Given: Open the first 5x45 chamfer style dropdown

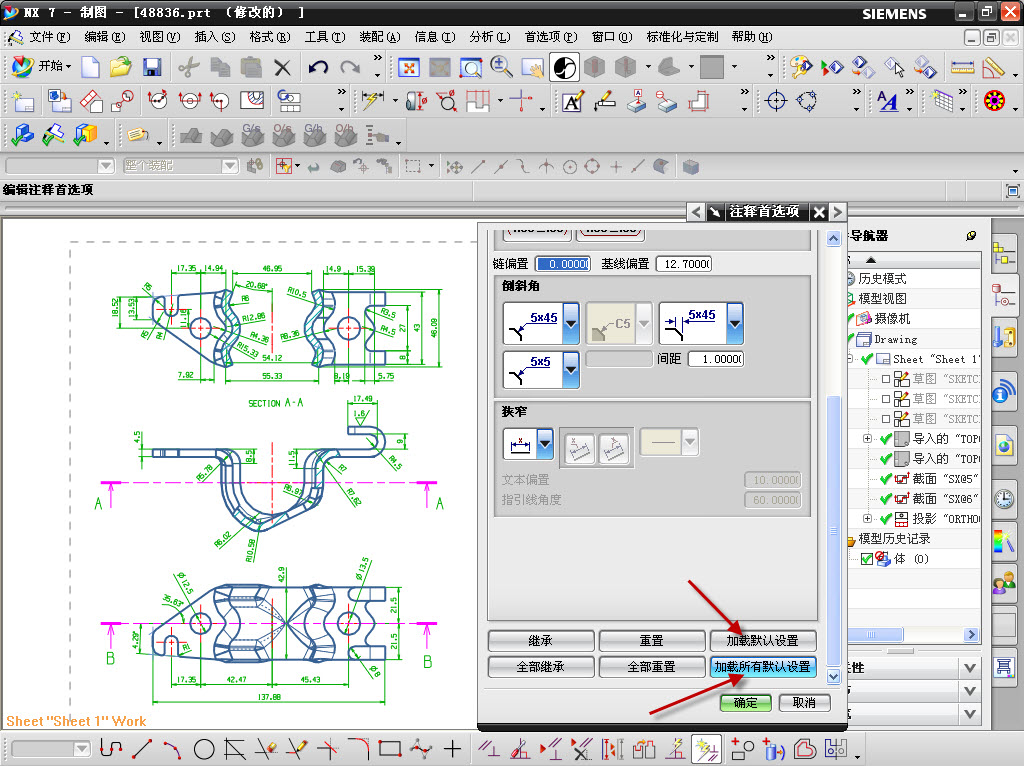Looking at the screenshot, I should coord(571,323).
